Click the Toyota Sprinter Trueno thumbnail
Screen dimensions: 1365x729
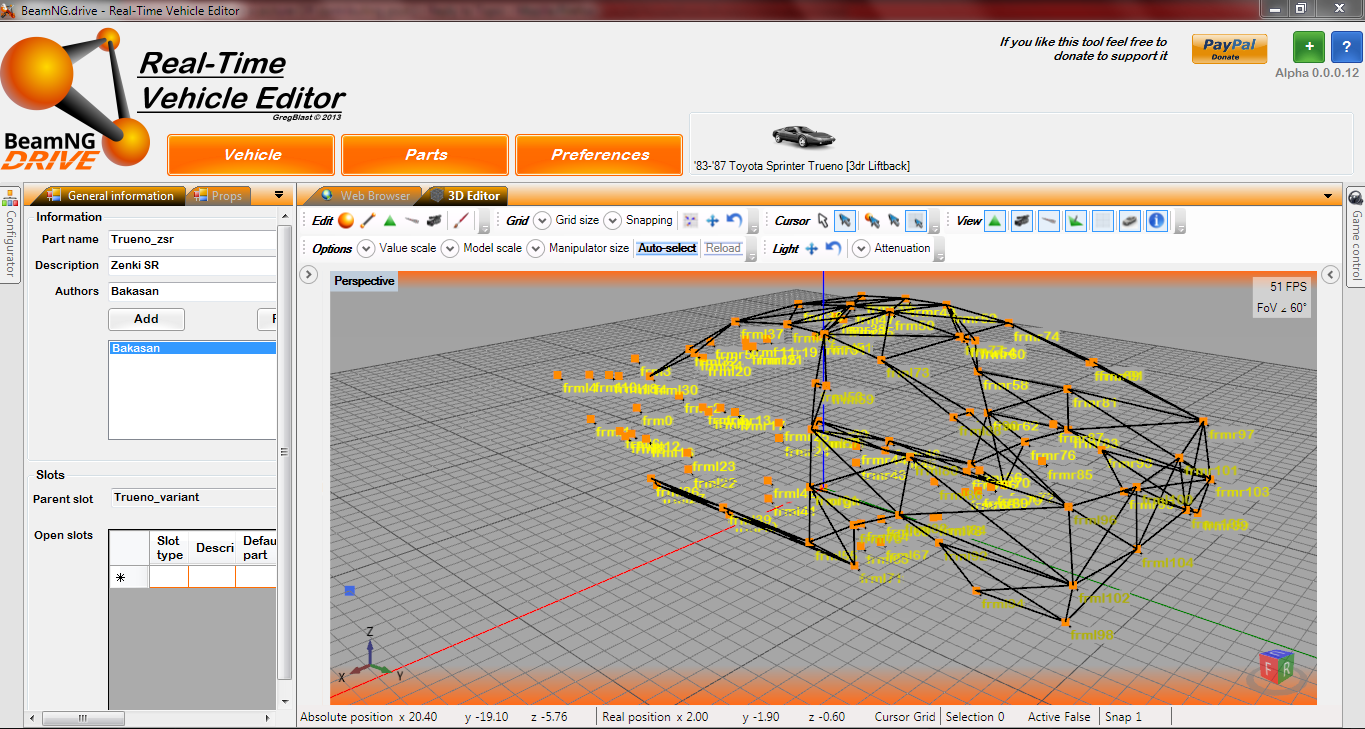[x=803, y=136]
